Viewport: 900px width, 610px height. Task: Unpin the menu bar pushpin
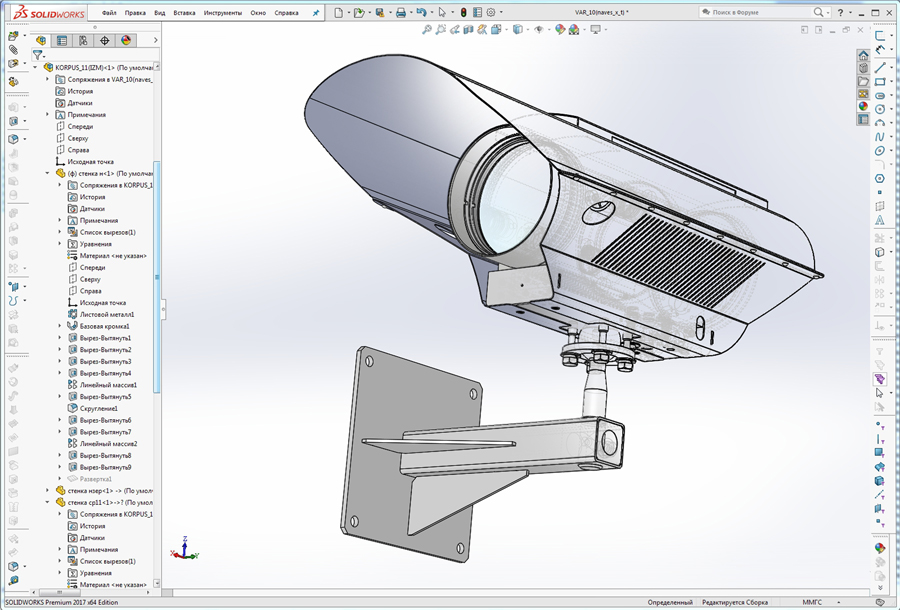[317, 12]
